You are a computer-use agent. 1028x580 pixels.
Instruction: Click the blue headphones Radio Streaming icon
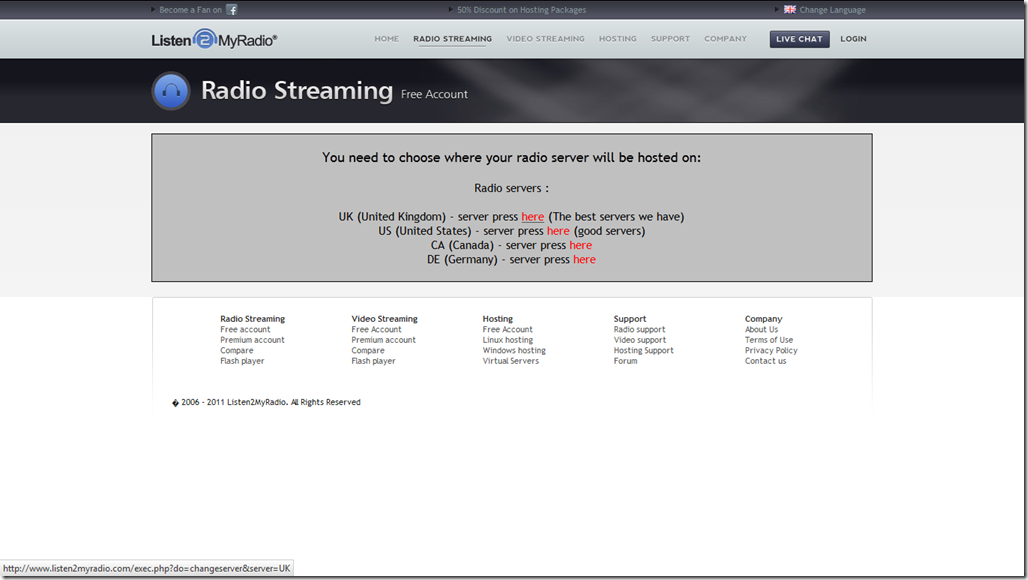click(171, 90)
